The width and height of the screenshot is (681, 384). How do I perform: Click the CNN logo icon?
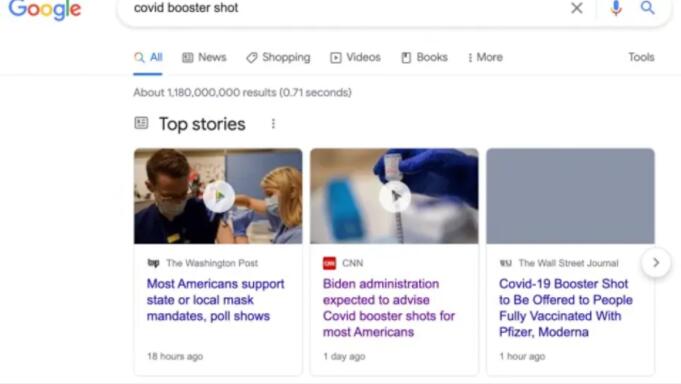(329, 263)
